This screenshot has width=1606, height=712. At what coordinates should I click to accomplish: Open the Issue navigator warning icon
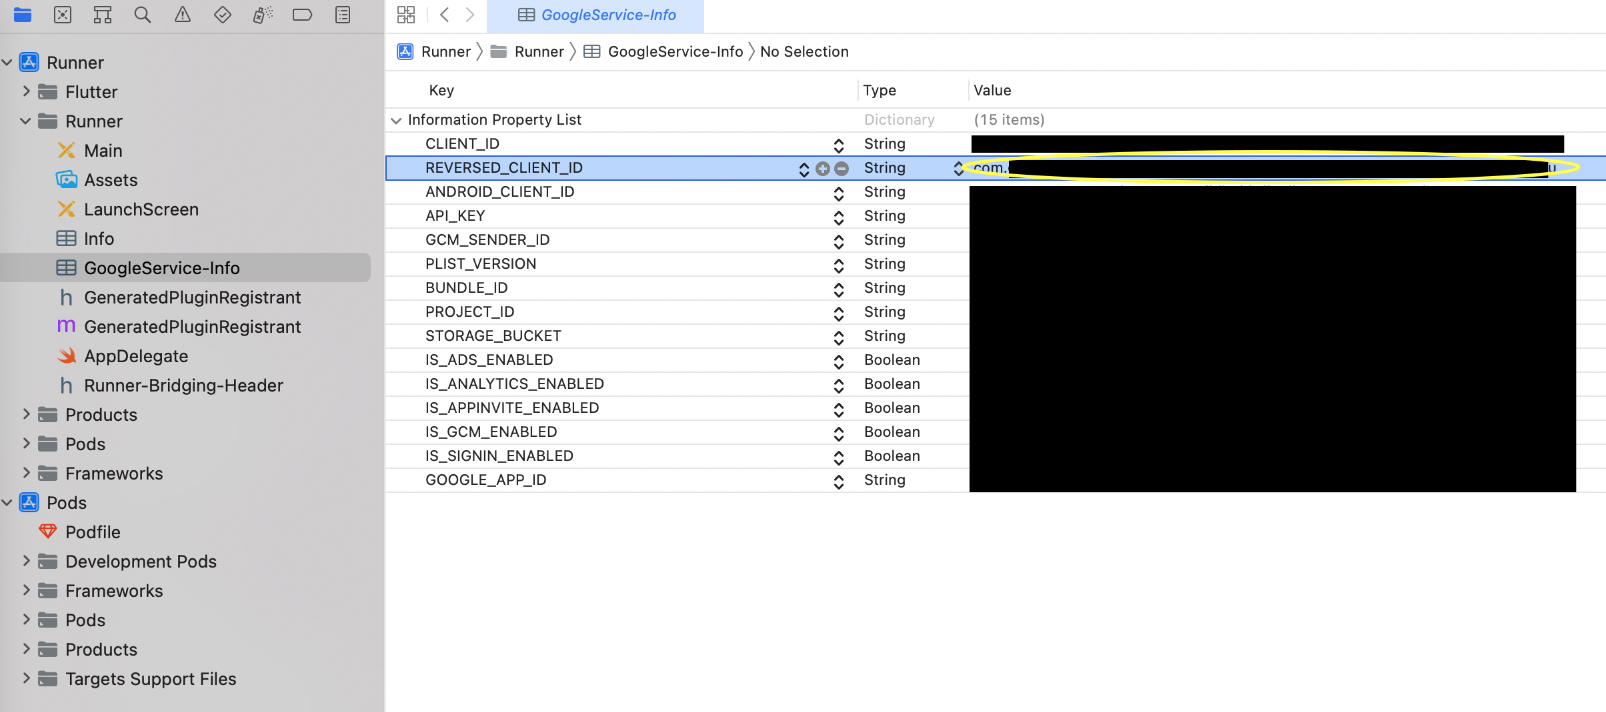coord(182,15)
